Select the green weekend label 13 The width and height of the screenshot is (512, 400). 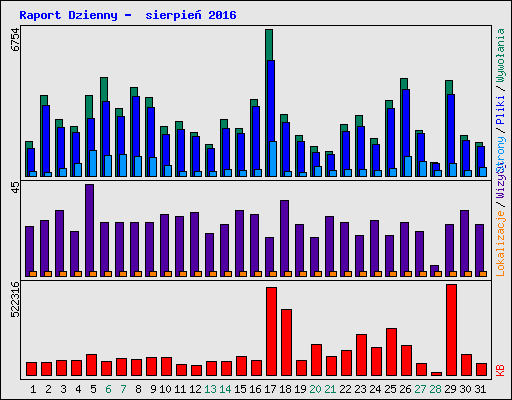[x=210, y=389]
